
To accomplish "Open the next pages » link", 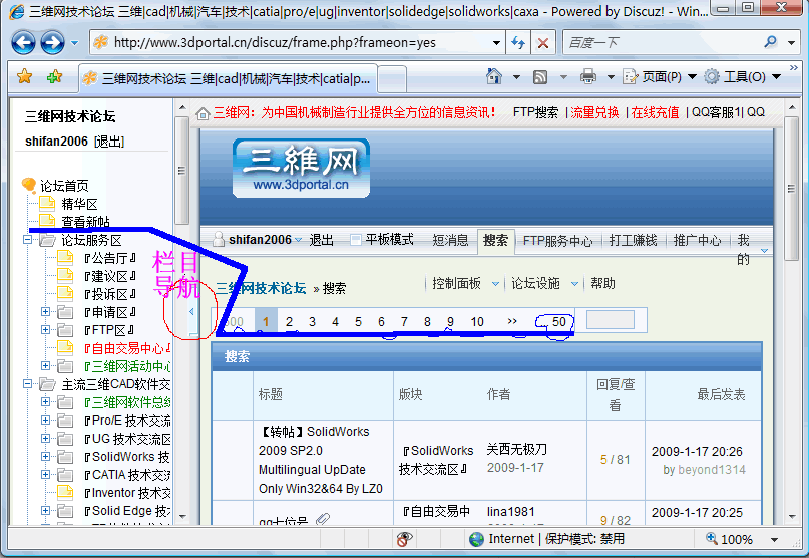I will pos(512,321).
